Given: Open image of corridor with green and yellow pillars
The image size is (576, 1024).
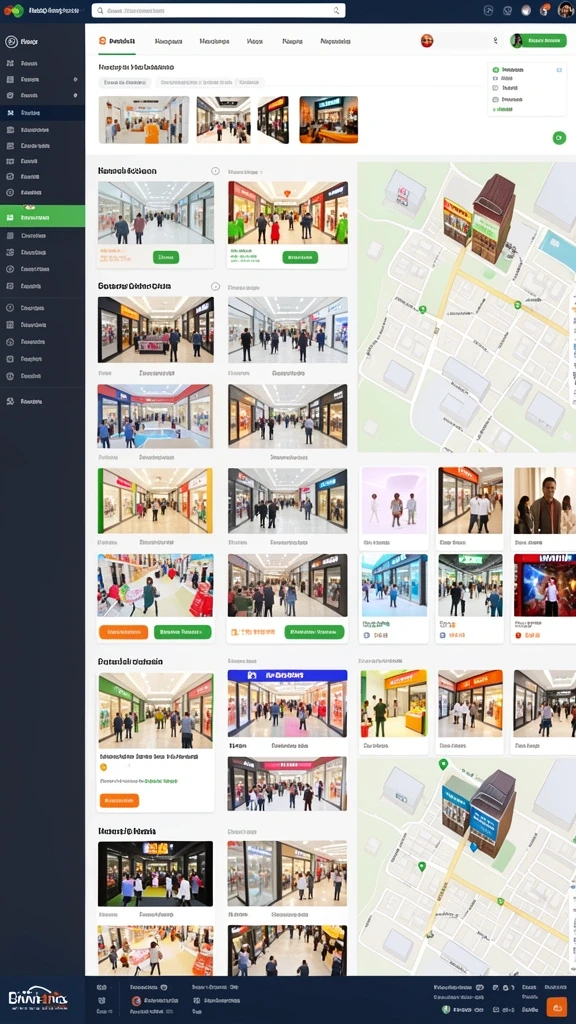Looking at the screenshot, I should [x=155, y=501].
